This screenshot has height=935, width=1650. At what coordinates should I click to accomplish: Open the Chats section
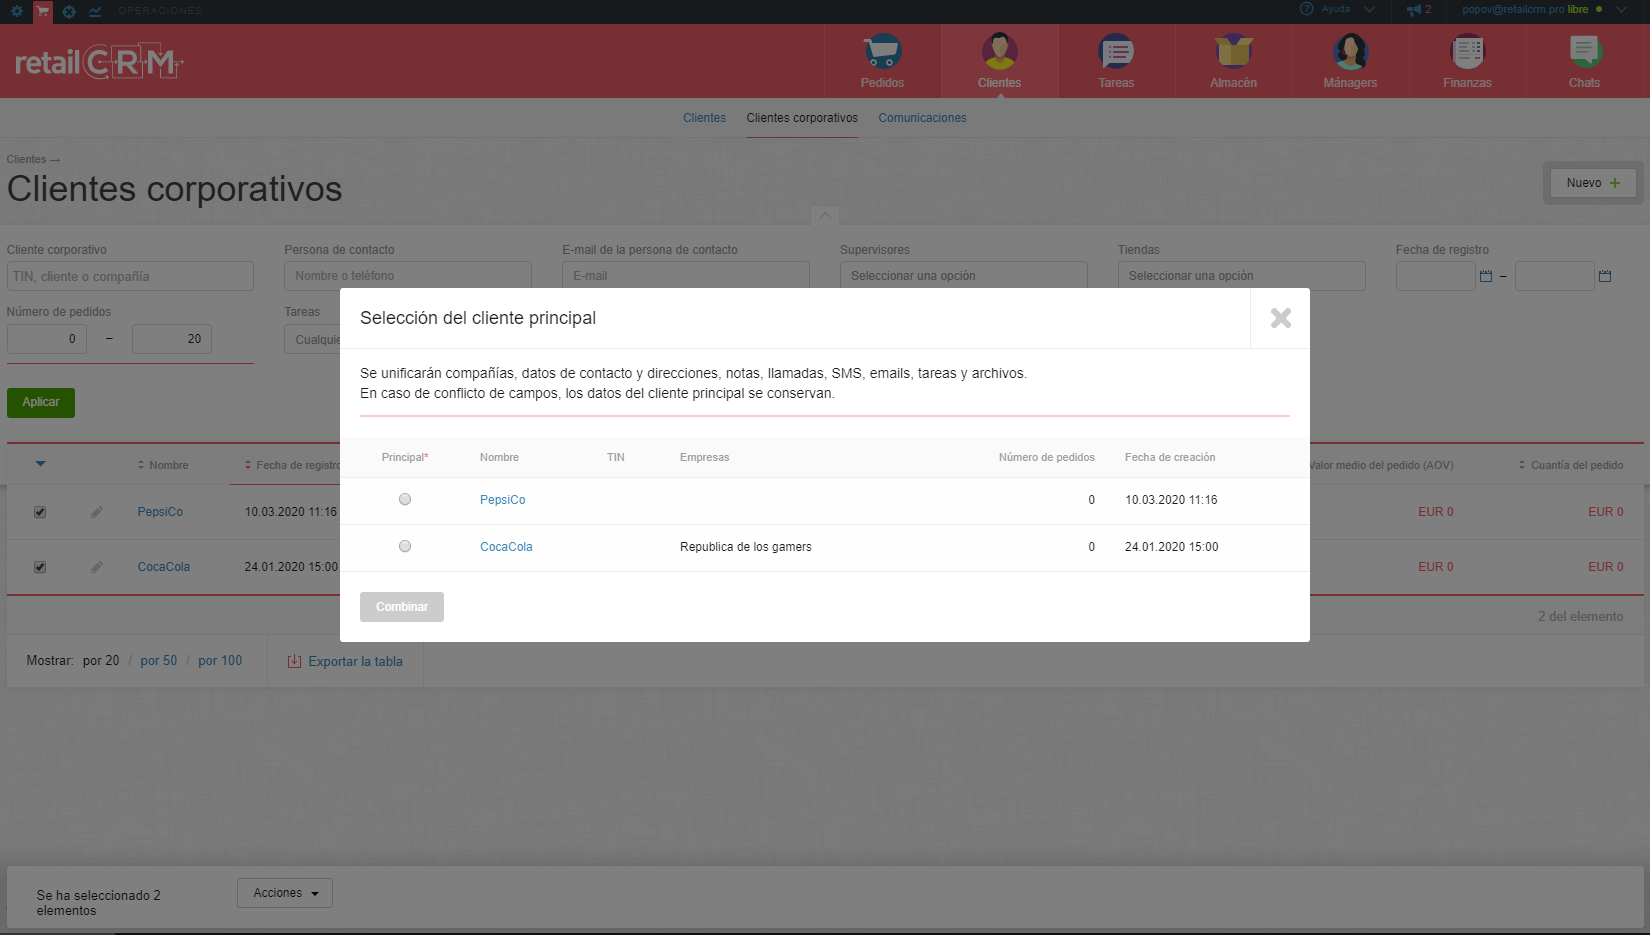click(x=1584, y=61)
